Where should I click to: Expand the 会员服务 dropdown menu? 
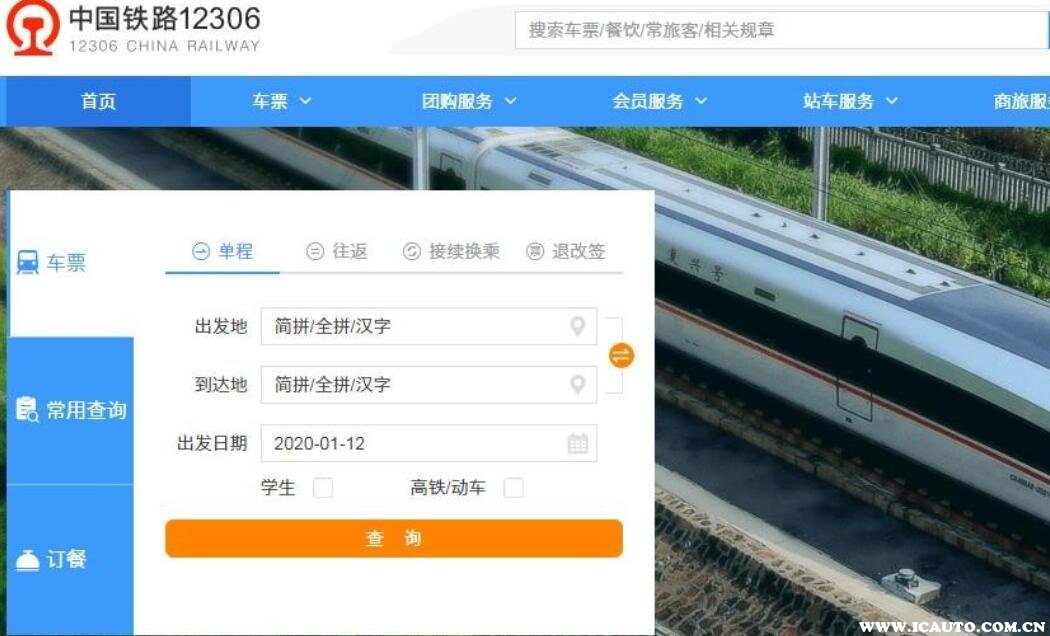coord(660,101)
